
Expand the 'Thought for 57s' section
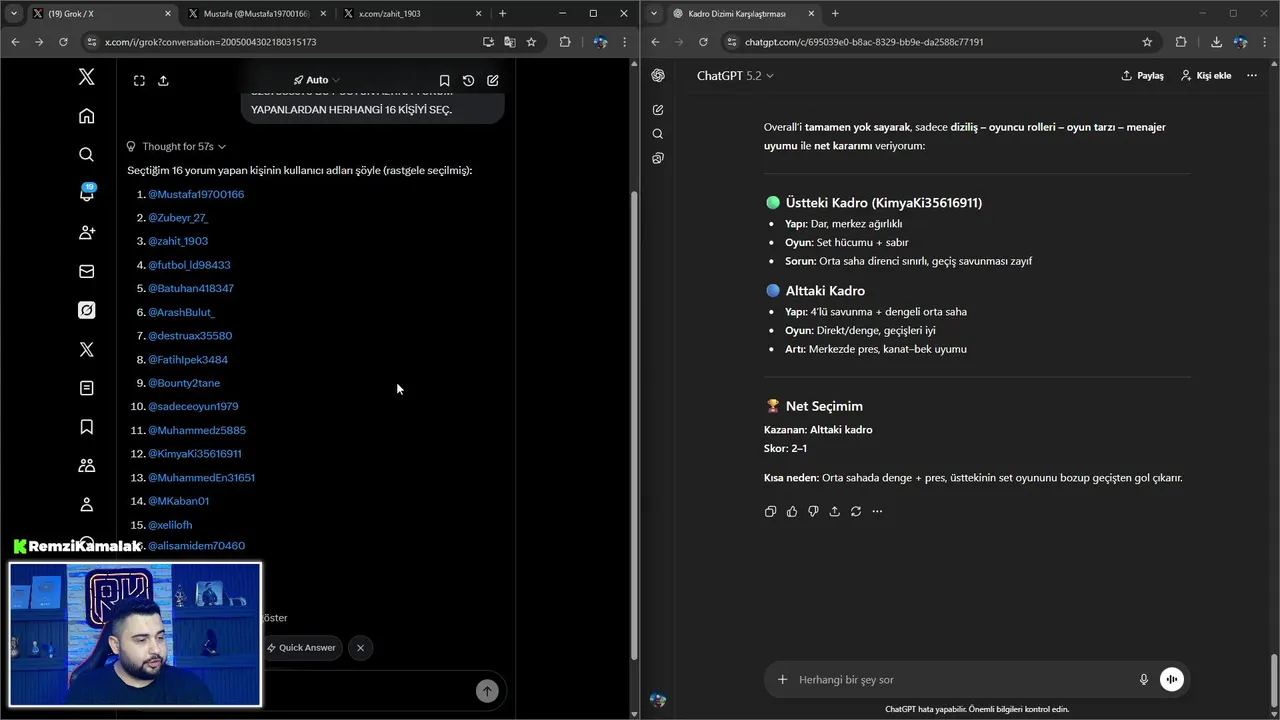pos(177,146)
